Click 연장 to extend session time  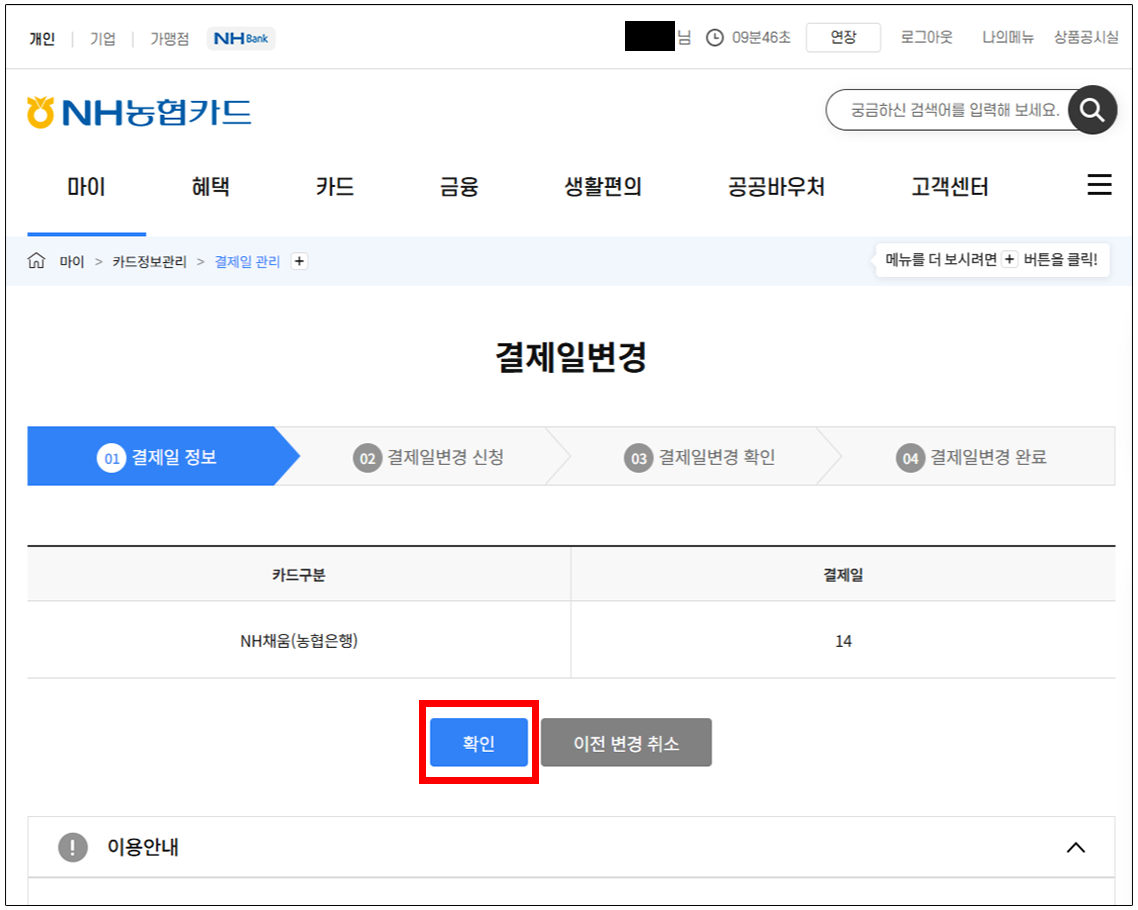pyautogui.click(x=843, y=38)
